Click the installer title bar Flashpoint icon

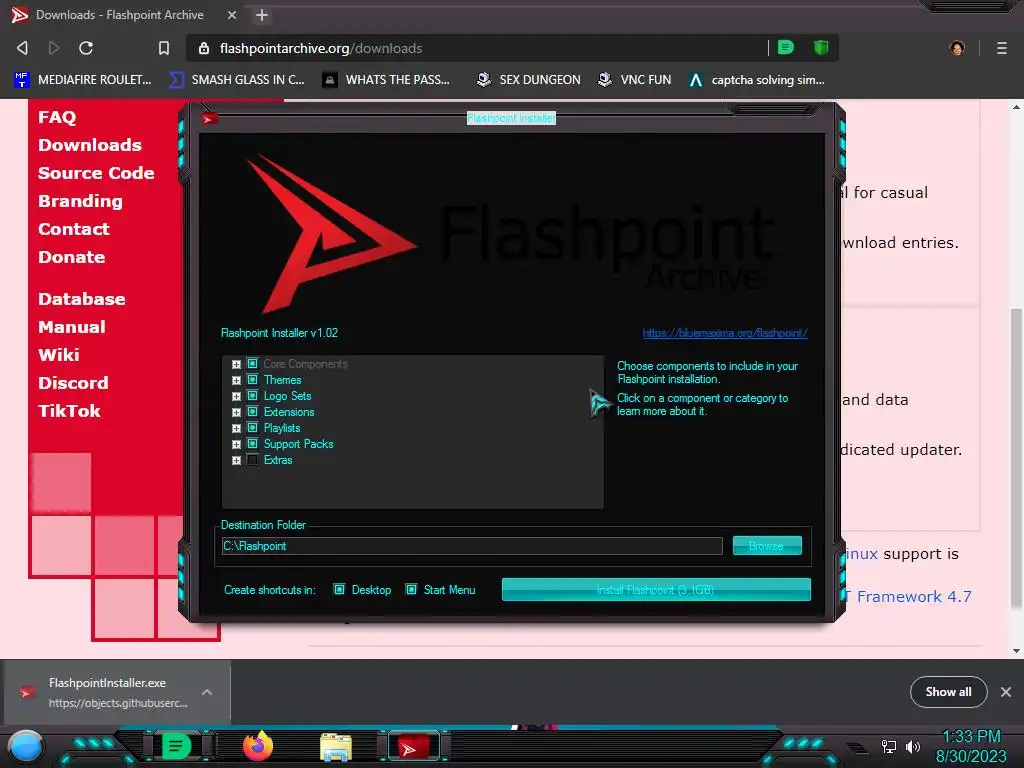tap(209, 119)
